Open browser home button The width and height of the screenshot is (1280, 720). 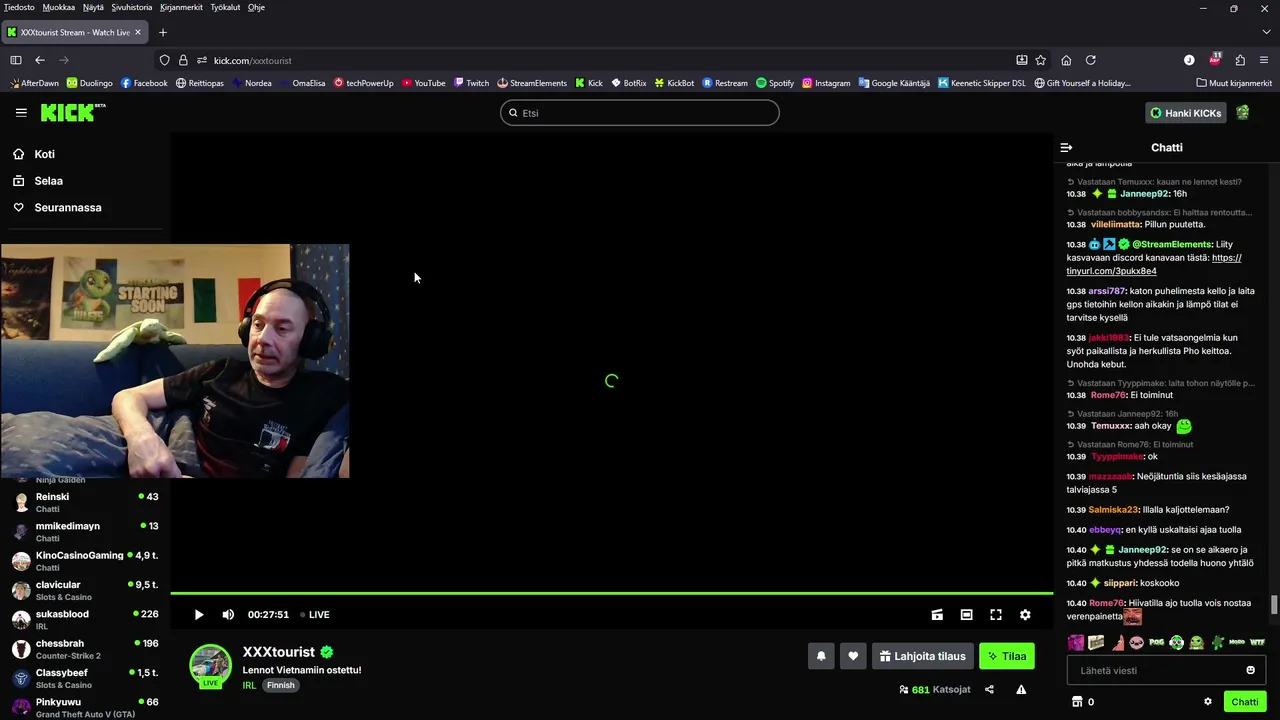coord(1066,60)
